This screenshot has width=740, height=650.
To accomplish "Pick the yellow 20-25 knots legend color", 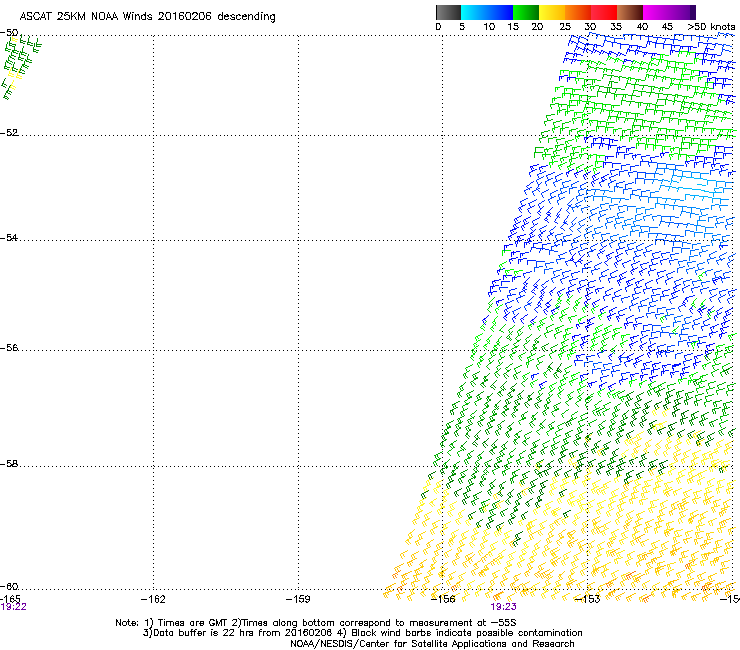I will point(552,12).
